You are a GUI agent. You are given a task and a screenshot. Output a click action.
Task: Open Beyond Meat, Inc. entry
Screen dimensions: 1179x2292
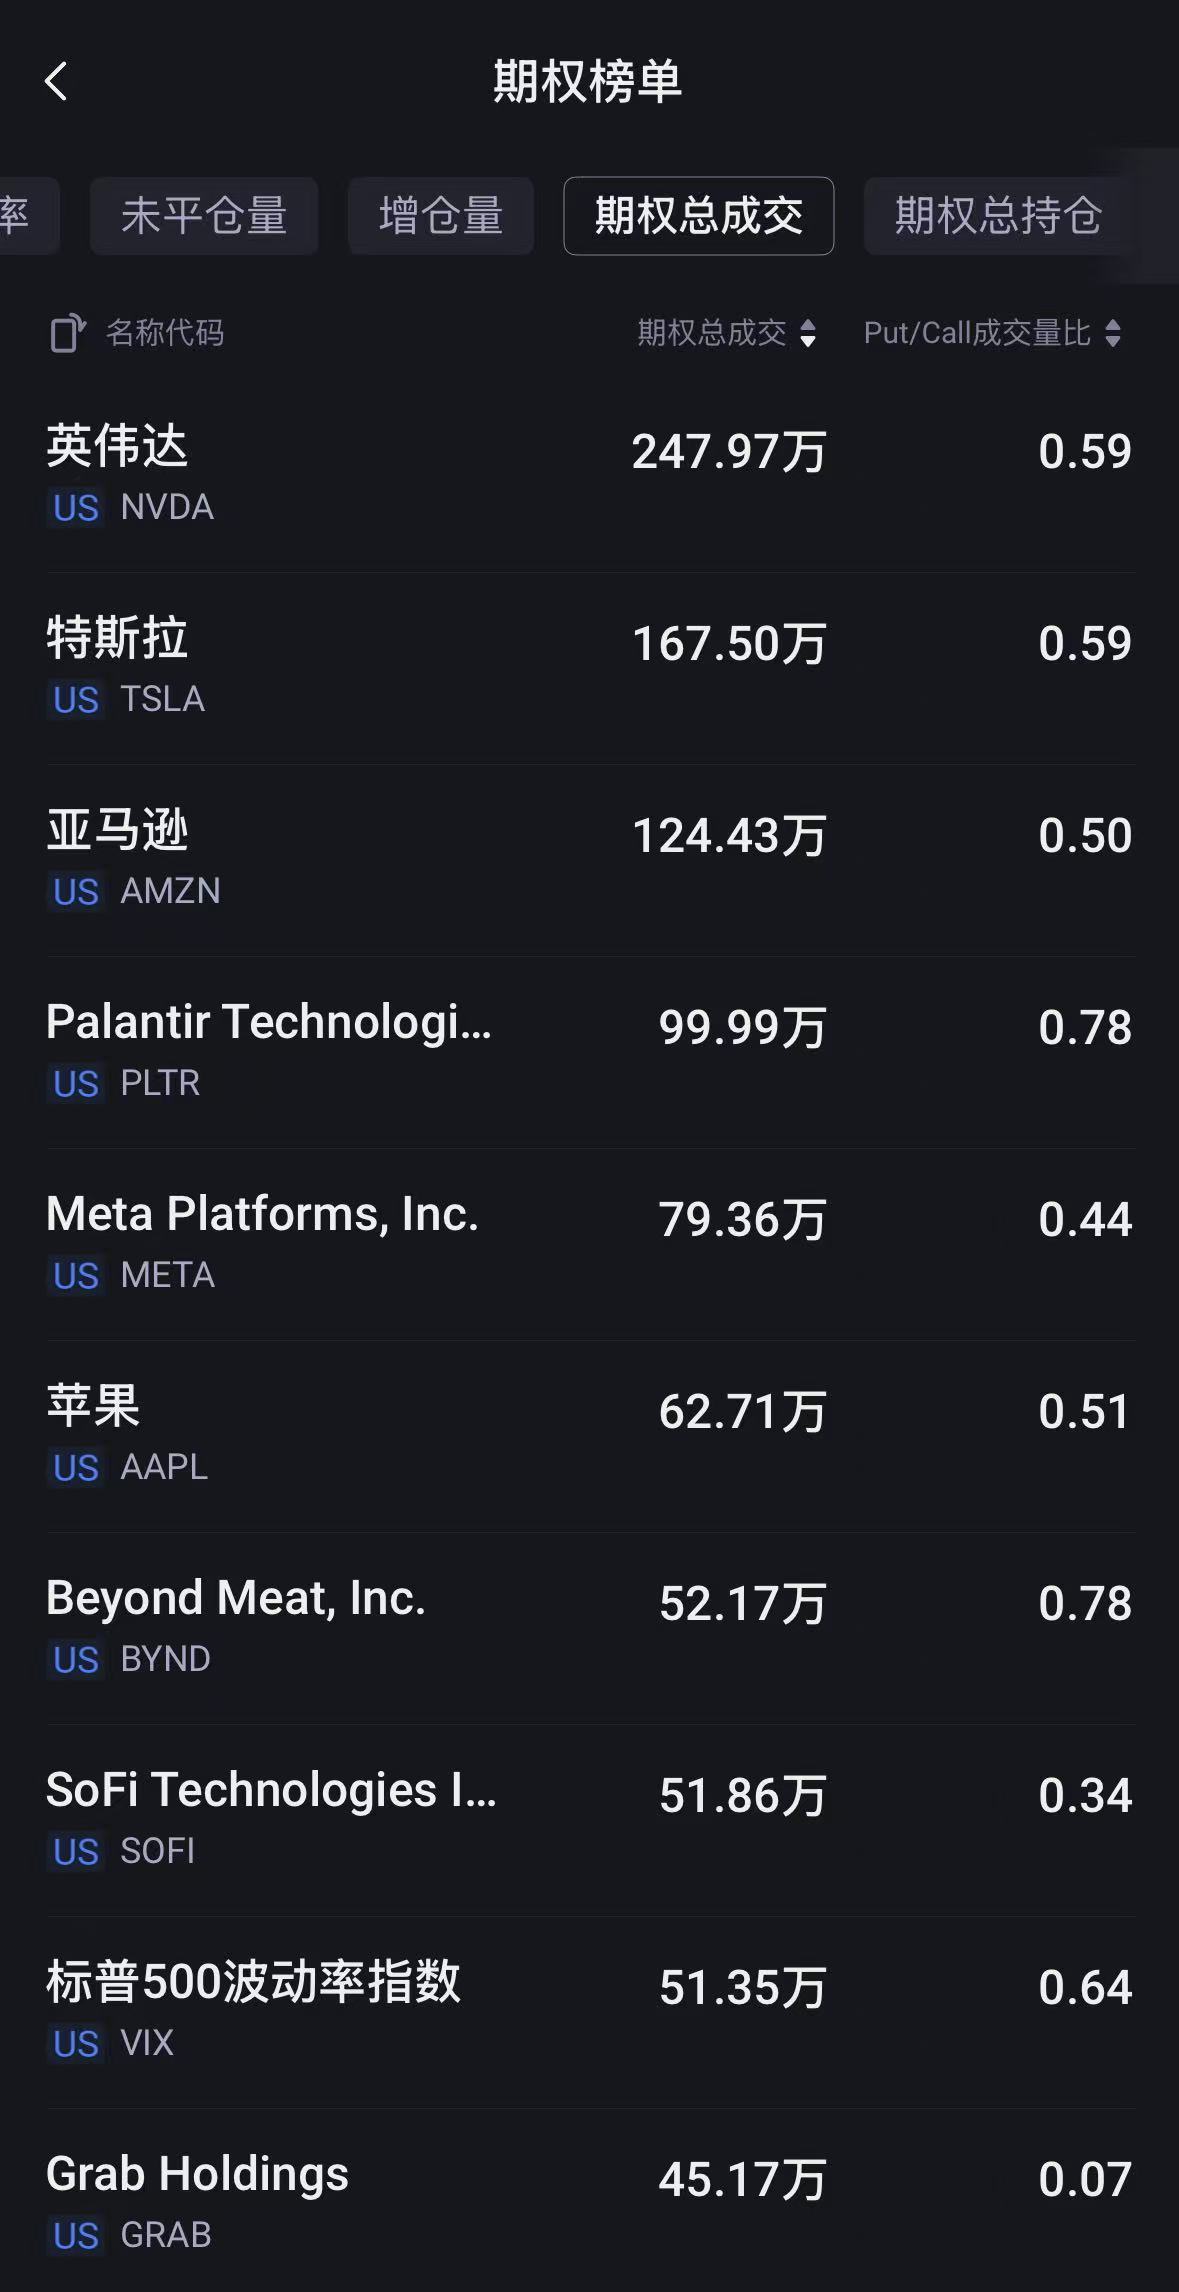point(589,1626)
